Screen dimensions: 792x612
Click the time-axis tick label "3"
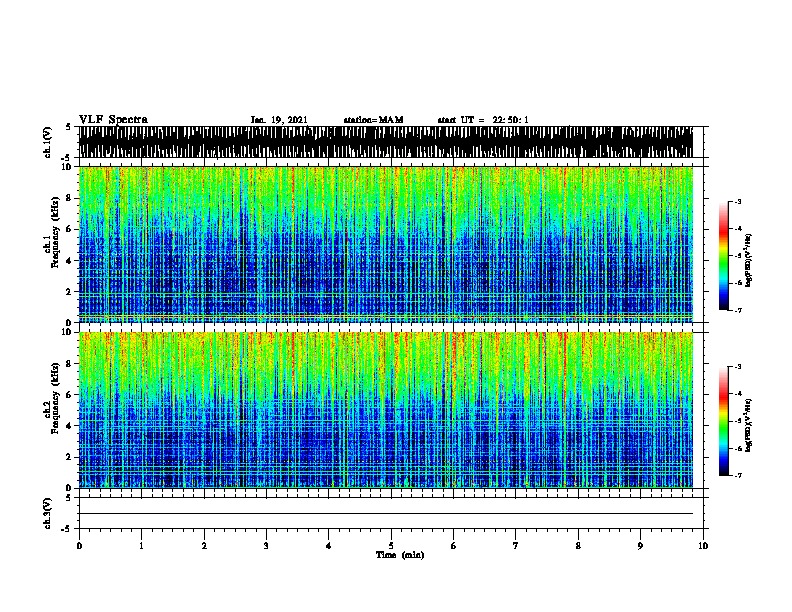point(266,546)
